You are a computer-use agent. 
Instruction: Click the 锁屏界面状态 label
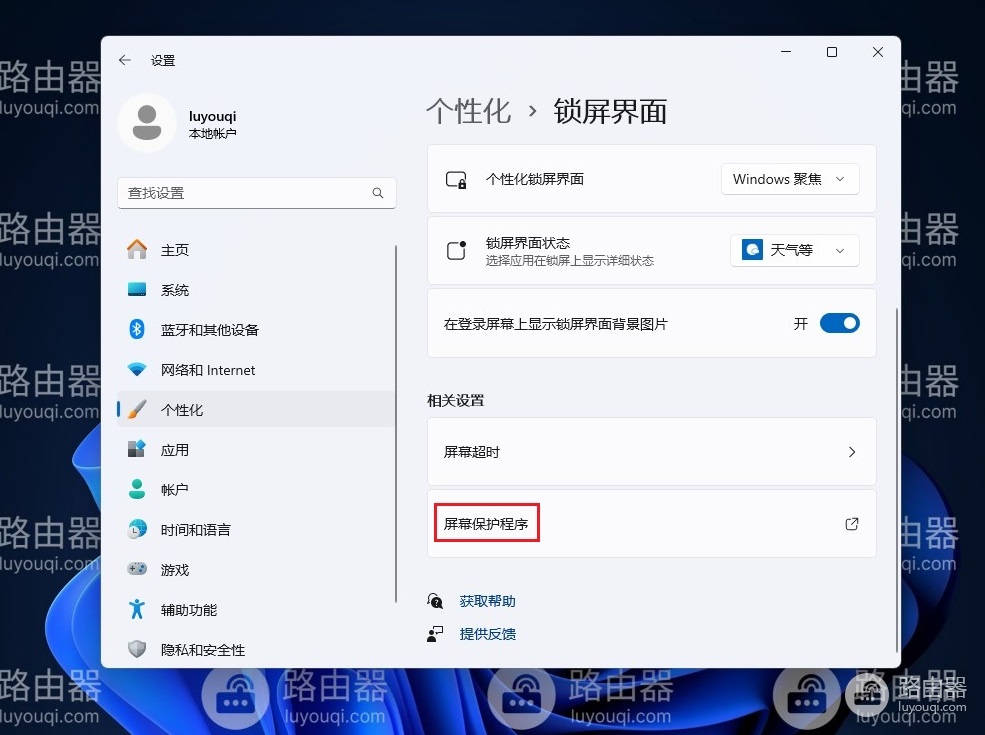tap(528, 242)
